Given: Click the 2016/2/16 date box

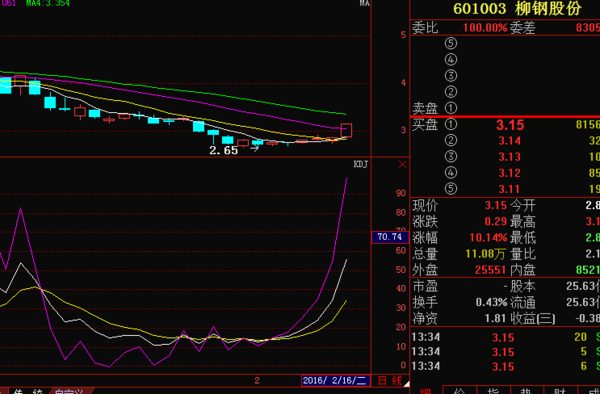Looking at the screenshot, I should click(336, 381).
